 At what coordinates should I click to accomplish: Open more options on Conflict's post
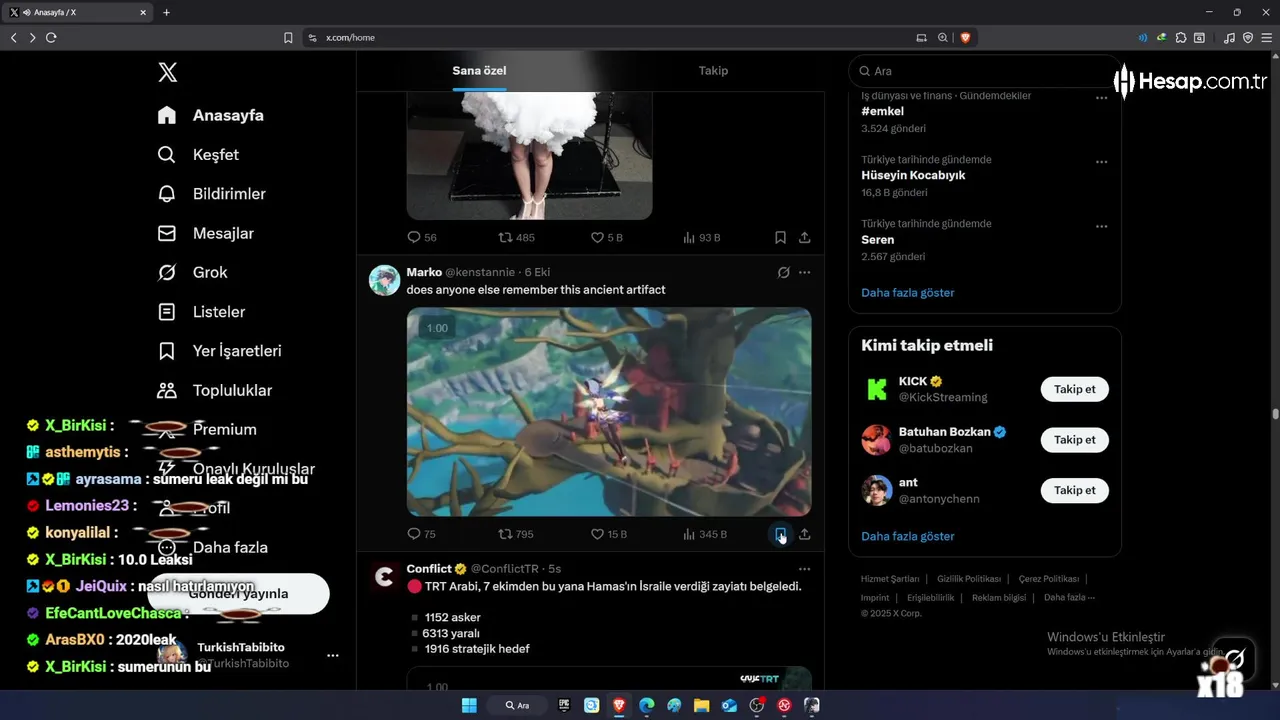(x=804, y=569)
